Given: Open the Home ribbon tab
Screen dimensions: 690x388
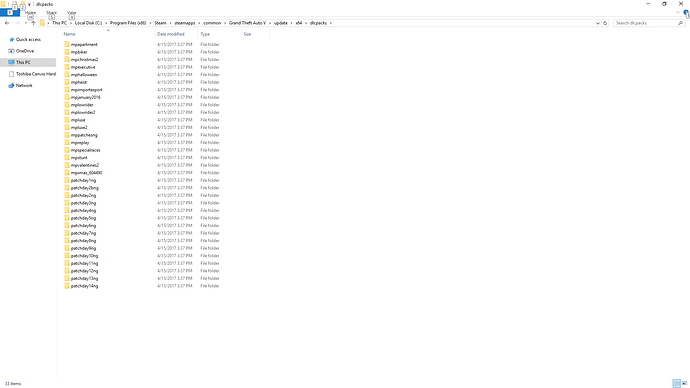Looking at the screenshot, I should pos(30,13).
